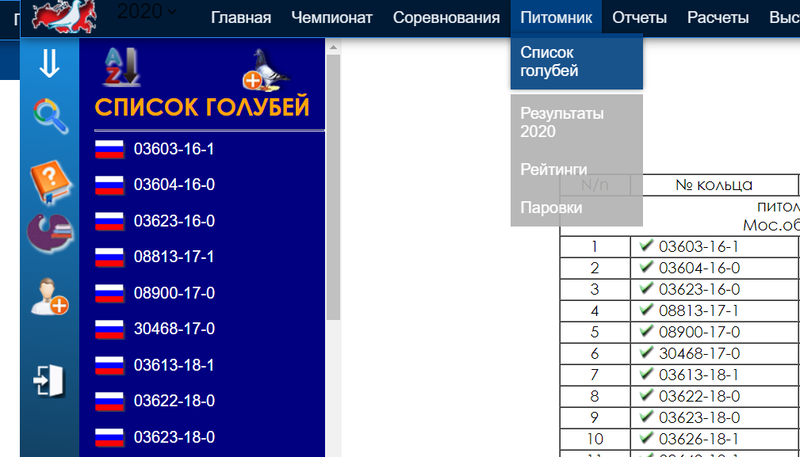Open pigeon 03613-18-1 in the list
800x457 pixels.
(x=174, y=366)
